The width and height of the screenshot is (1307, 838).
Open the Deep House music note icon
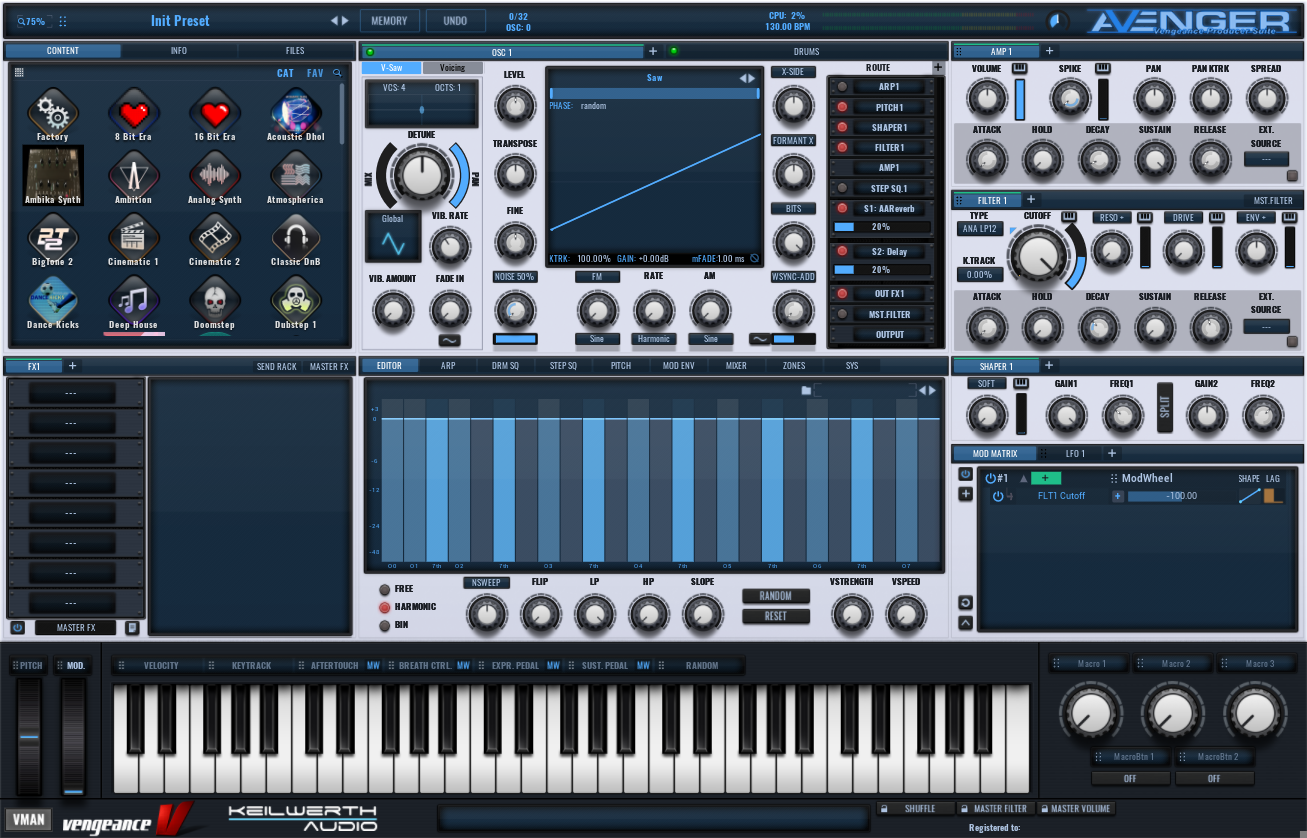click(133, 299)
